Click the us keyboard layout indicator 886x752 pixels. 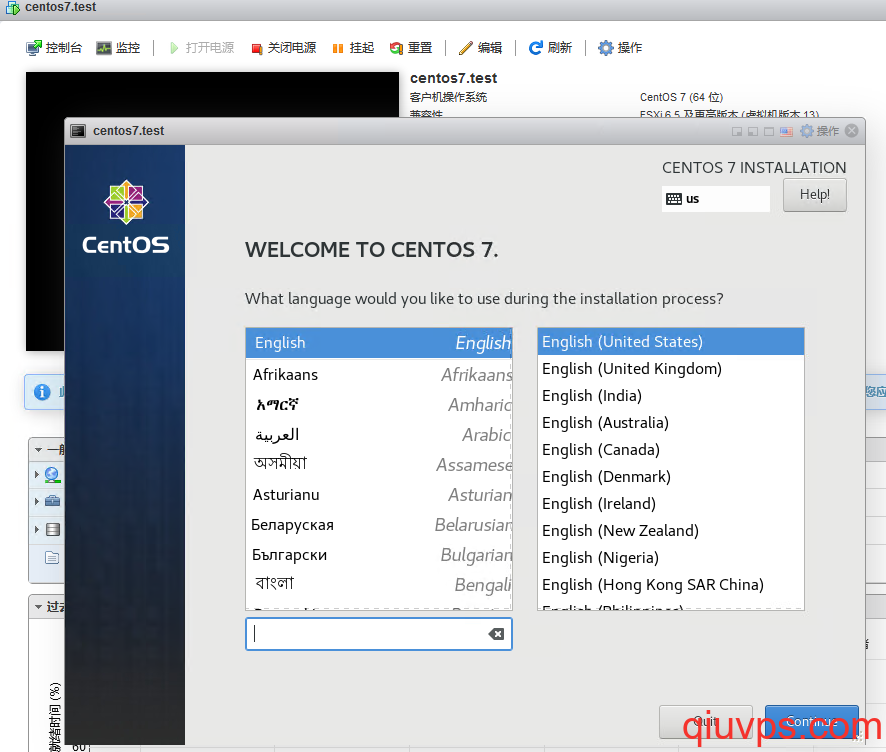tap(715, 199)
